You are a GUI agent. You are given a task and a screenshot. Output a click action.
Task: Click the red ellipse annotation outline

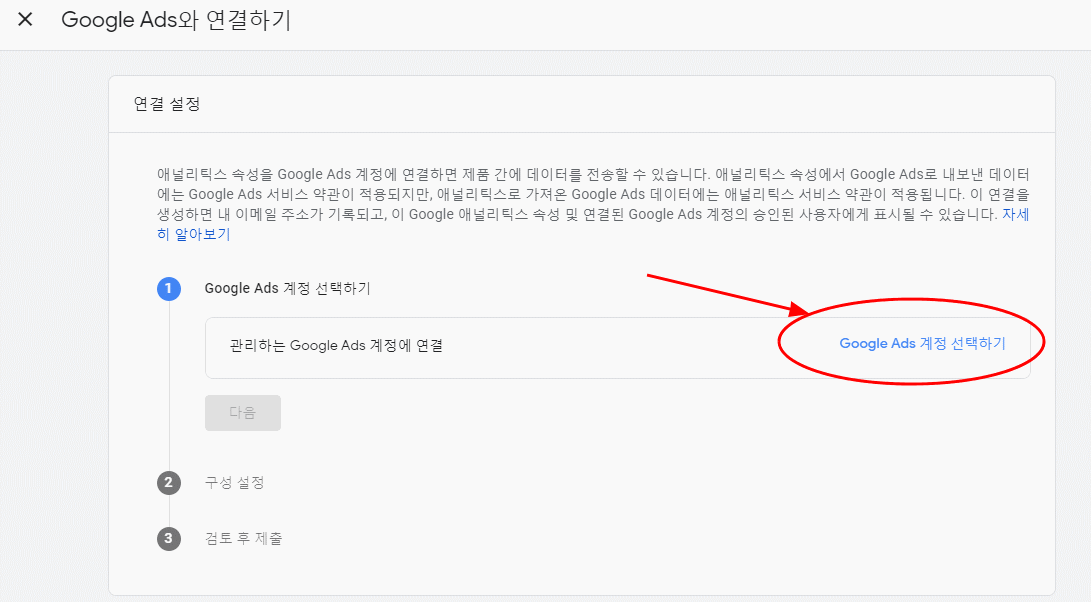click(x=911, y=300)
